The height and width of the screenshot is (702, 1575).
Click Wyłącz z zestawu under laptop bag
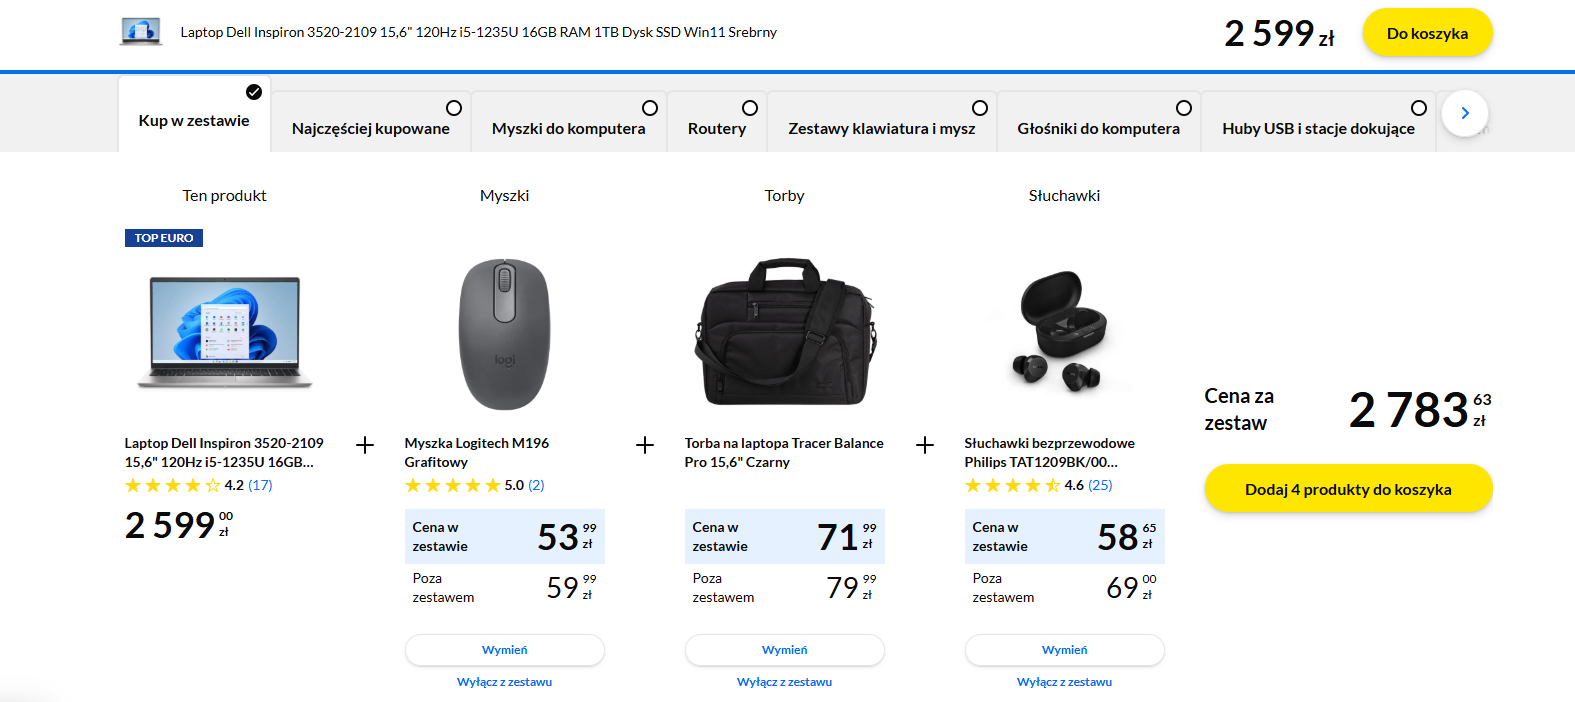(x=784, y=682)
